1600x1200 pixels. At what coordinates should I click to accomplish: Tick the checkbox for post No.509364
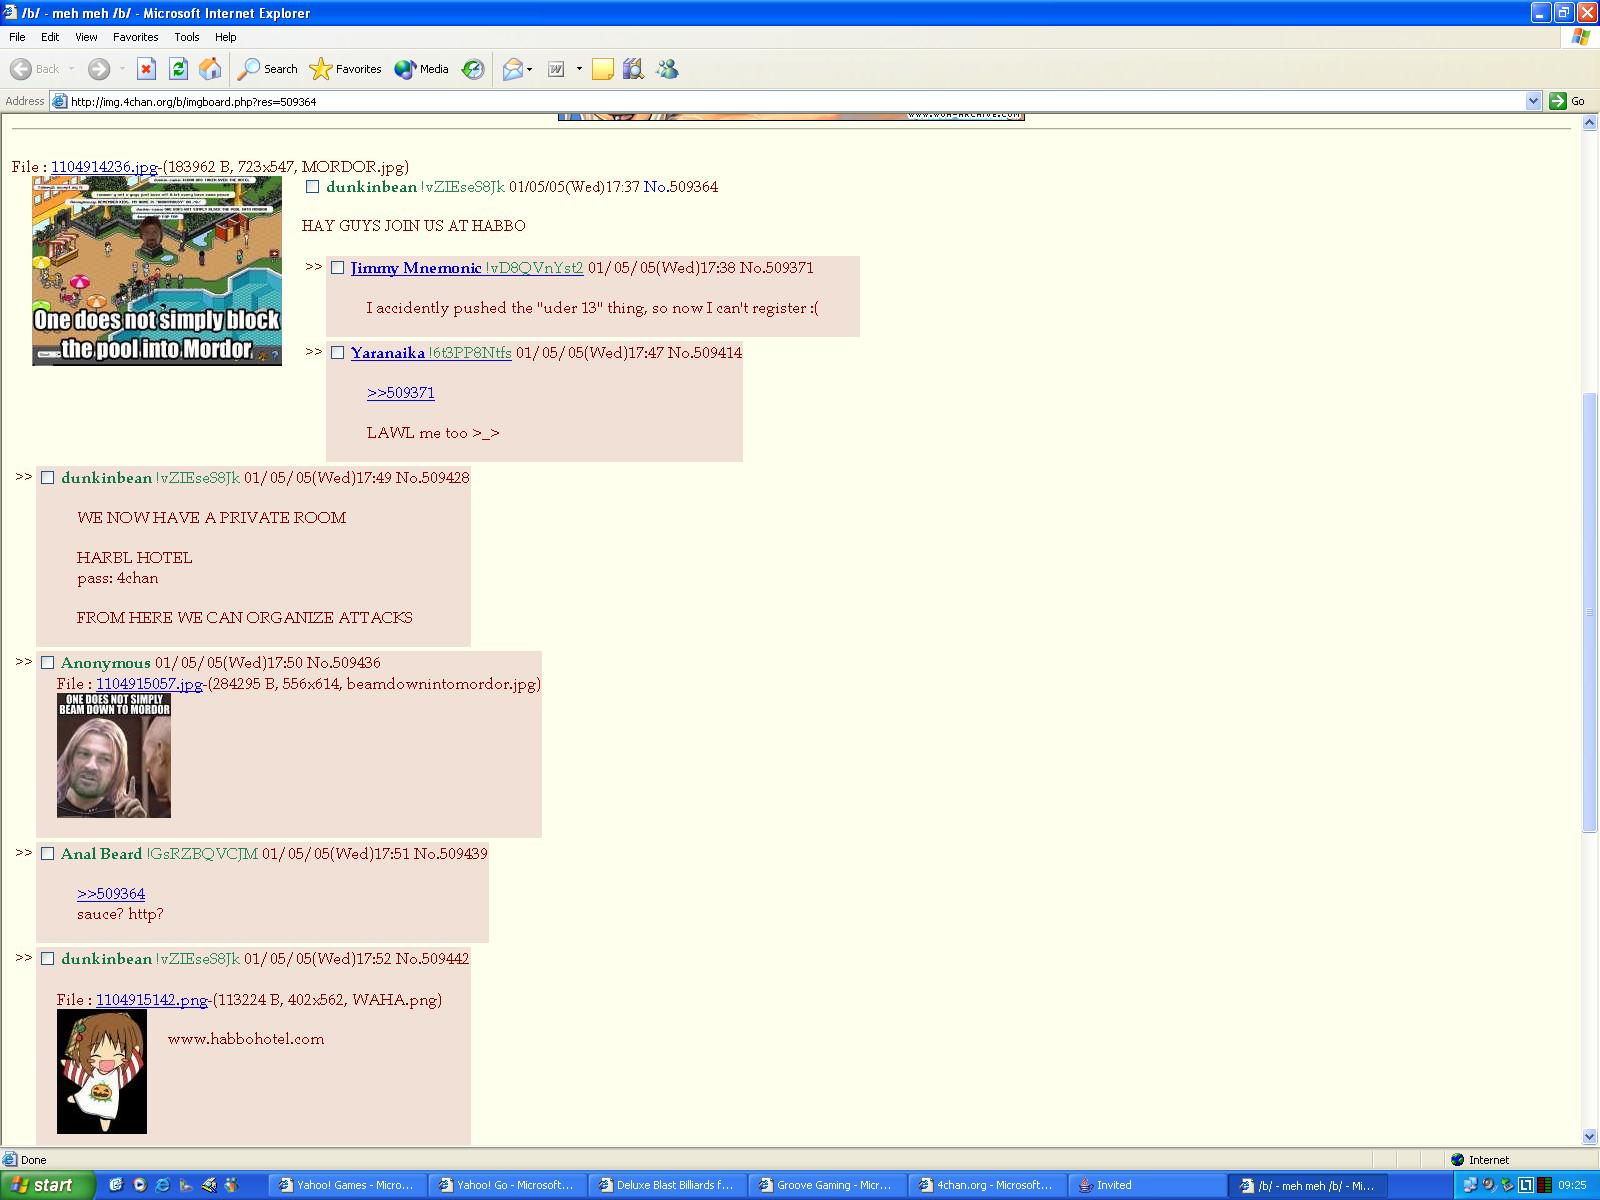pyautogui.click(x=312, y=187)
